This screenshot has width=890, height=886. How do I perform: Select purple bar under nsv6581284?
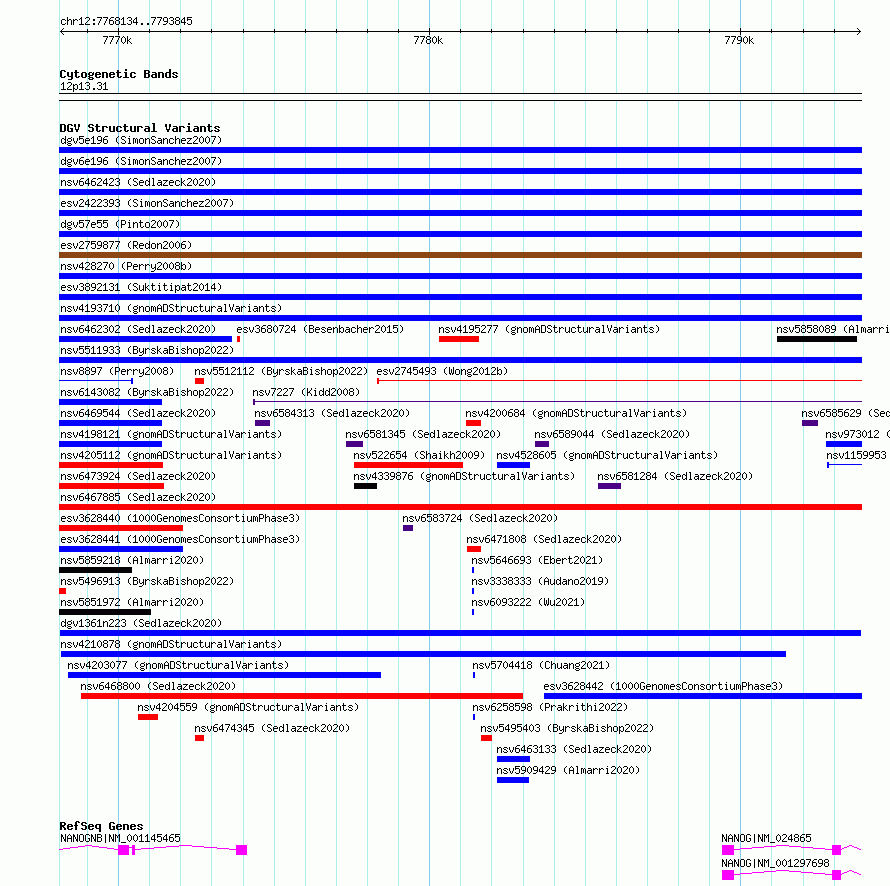coord(609,486)
